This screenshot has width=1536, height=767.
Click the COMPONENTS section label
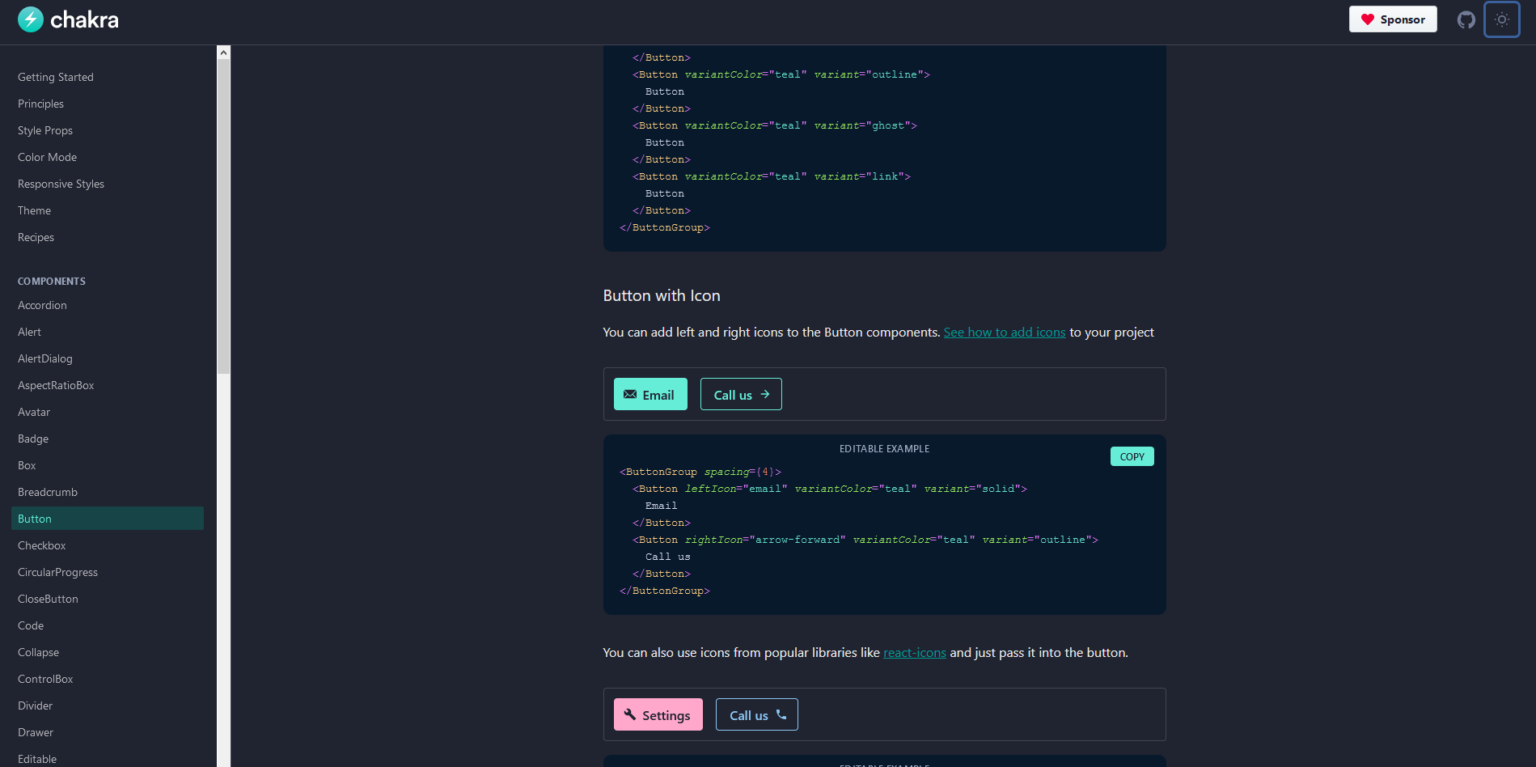(52, 281)
